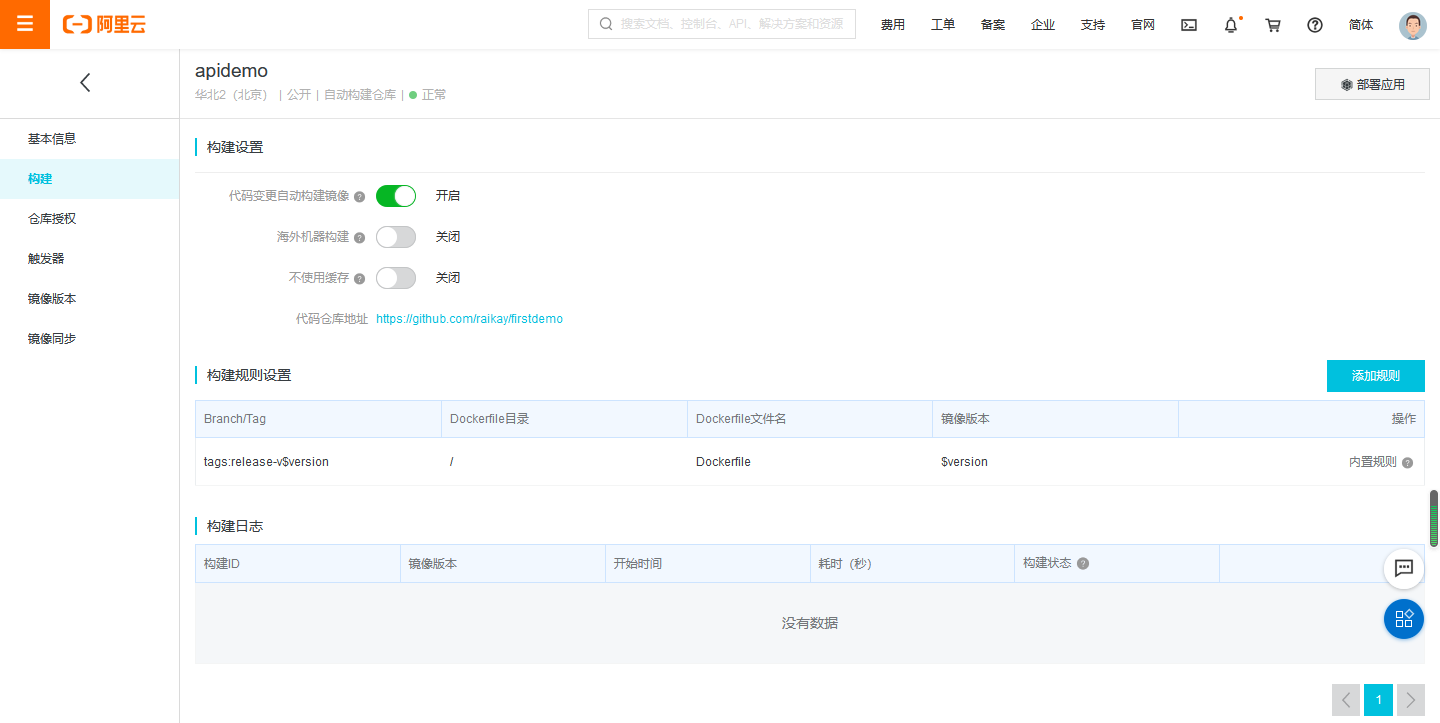Open the Cloud Shell terminal icon
Image resolution: width=1440 pixels, height=723 pixels.
[x=1189, y=25]
